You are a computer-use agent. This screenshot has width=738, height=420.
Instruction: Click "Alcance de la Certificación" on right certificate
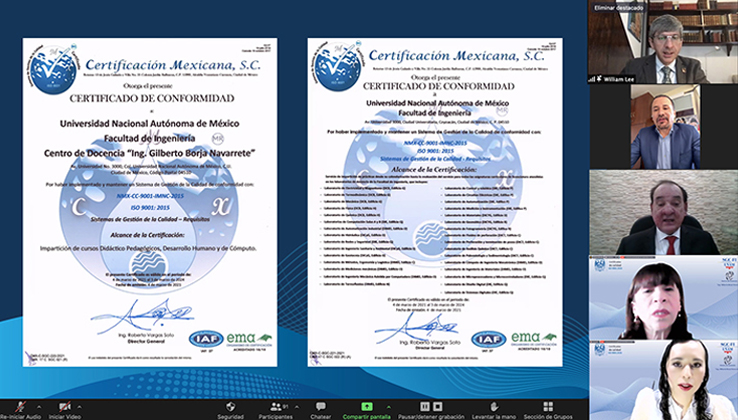click(434, 169)
